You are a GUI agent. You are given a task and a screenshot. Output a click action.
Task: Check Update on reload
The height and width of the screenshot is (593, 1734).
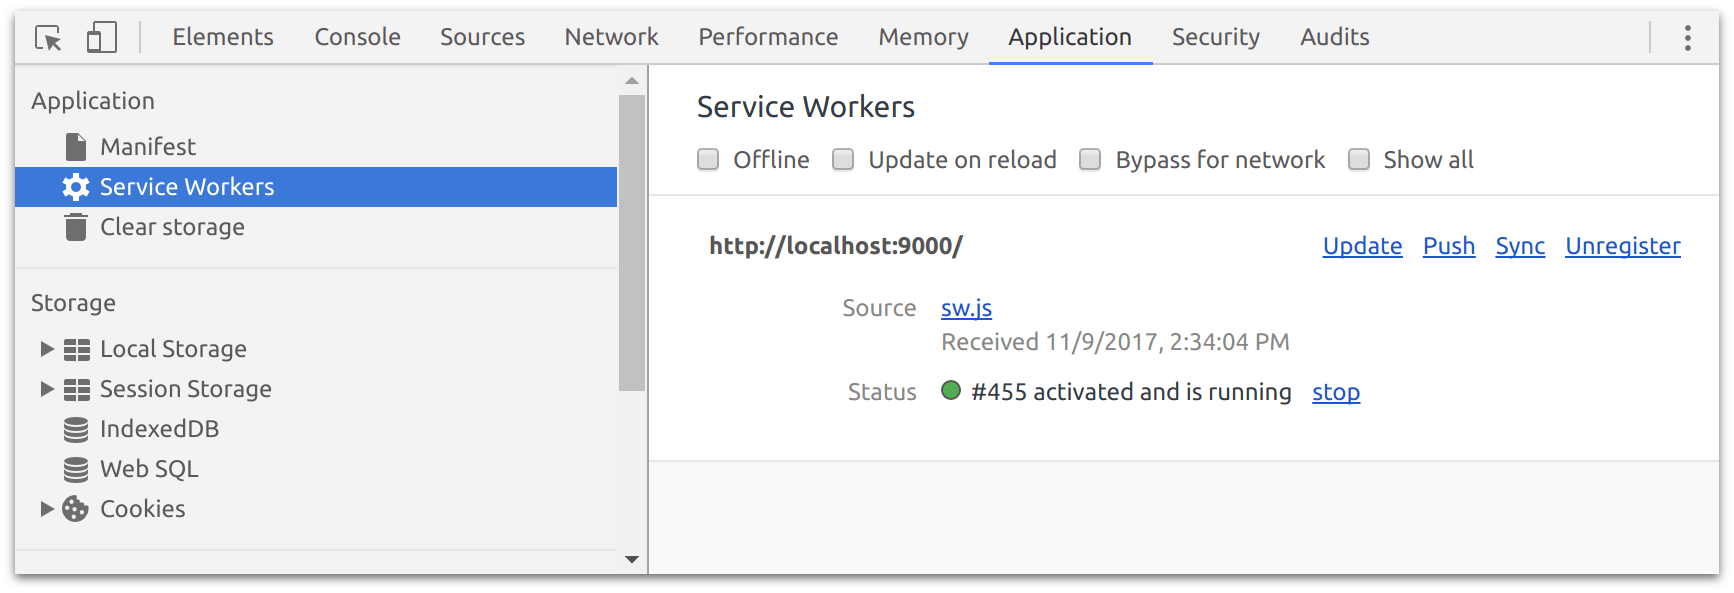[x=843, y=160]
